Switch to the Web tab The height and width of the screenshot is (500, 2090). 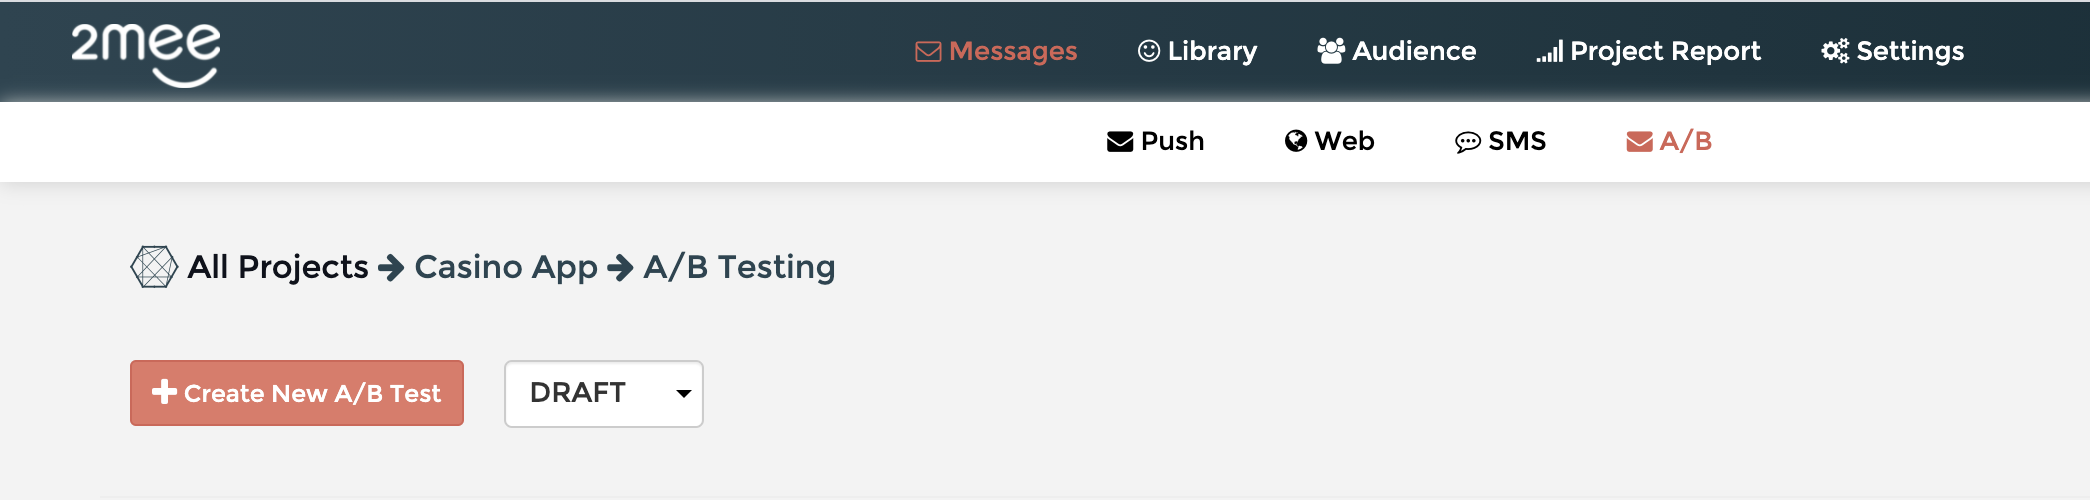1344,141
